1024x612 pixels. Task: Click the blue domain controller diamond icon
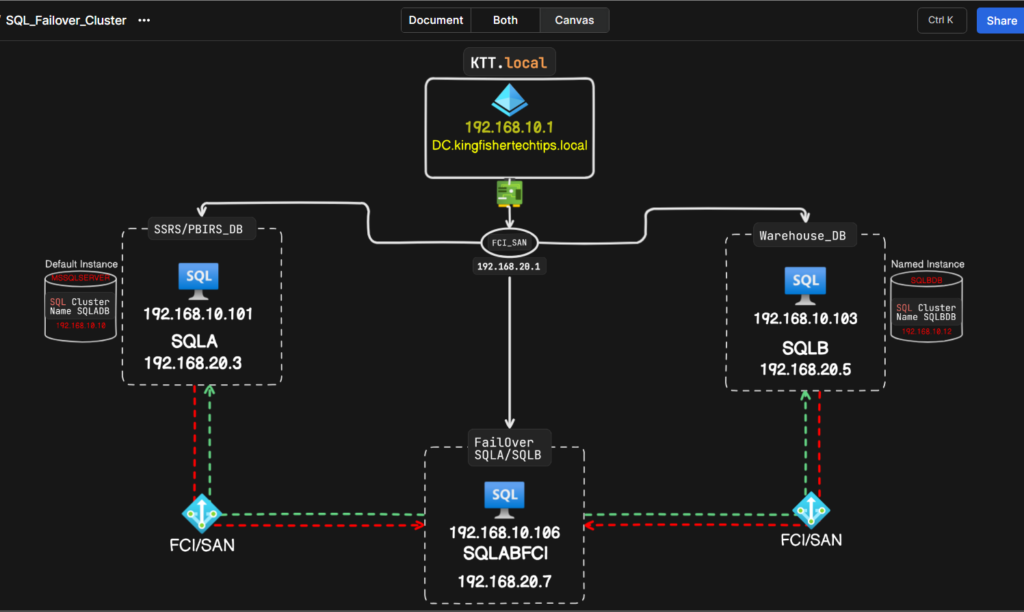point(509,100)
